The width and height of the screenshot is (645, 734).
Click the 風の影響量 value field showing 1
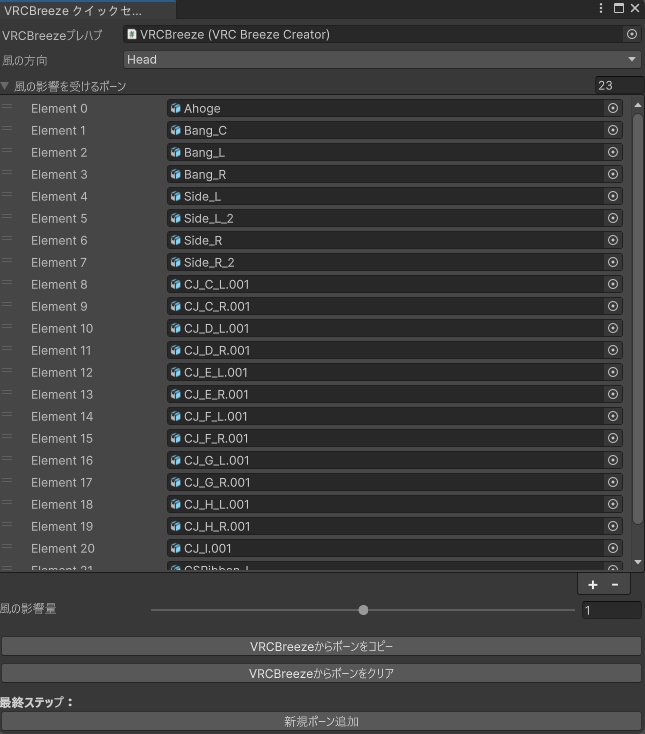pyautogui.click(x=611, y=610)
